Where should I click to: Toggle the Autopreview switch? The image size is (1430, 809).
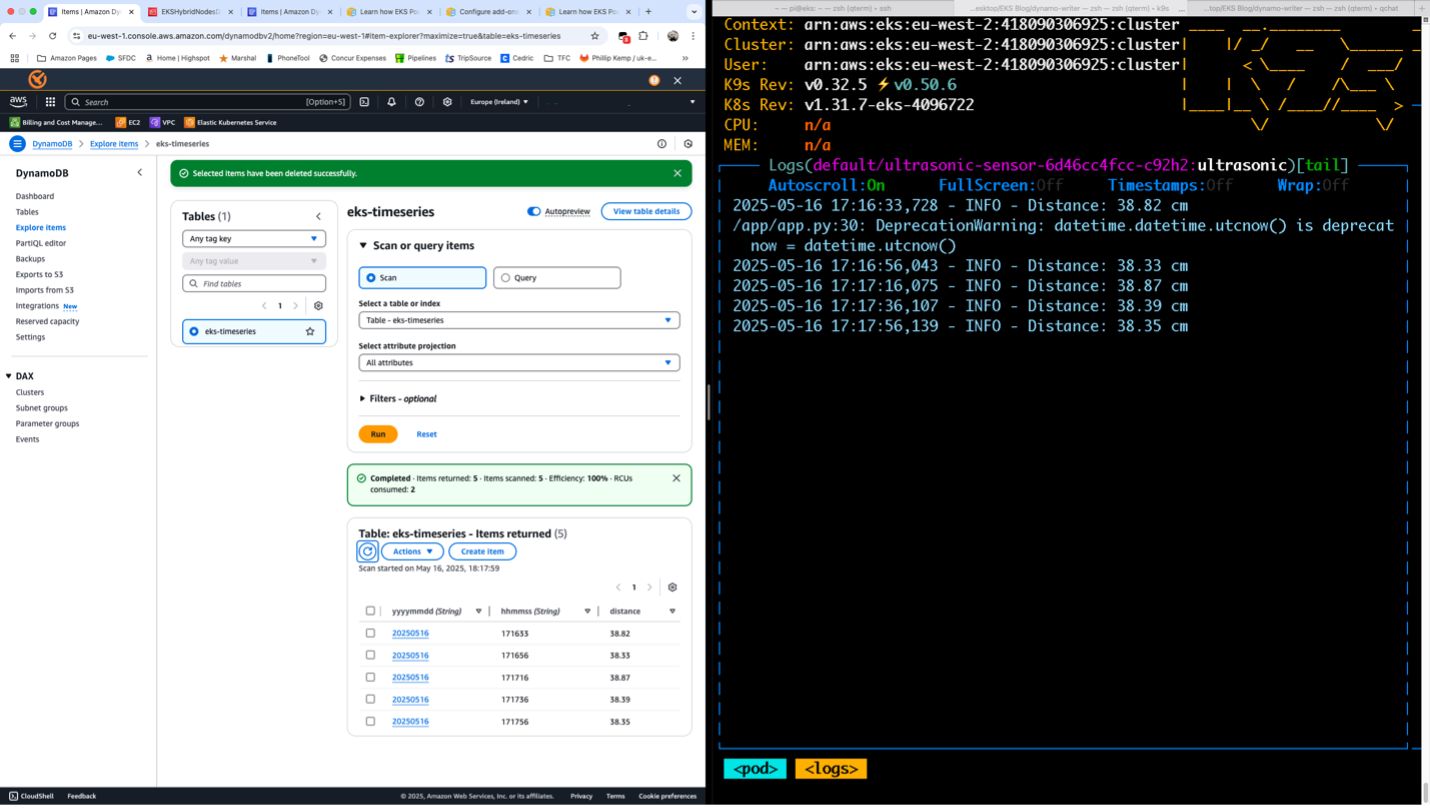[x=534, y=211]
